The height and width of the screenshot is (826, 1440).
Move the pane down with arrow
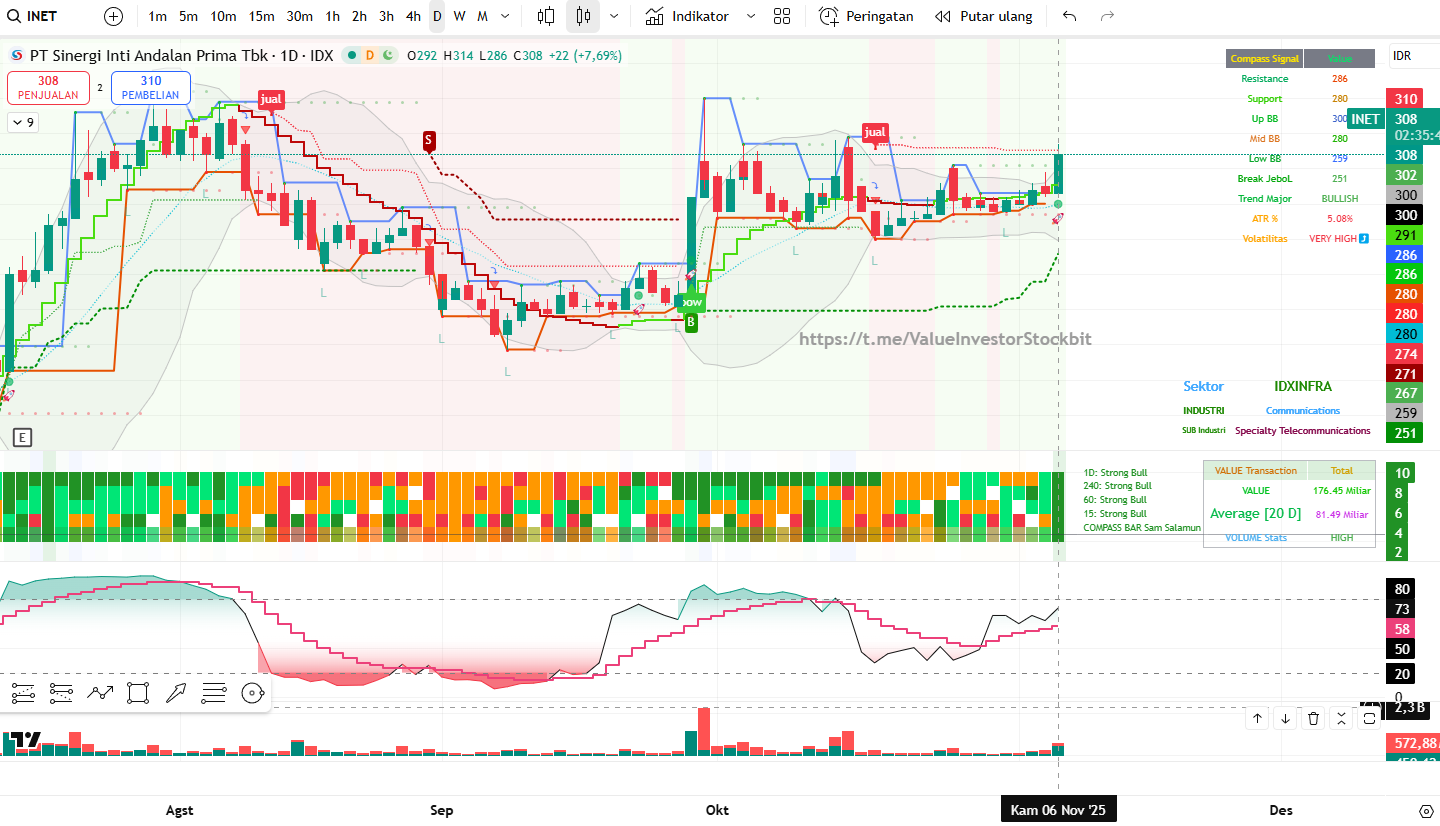coord(1285,717)
